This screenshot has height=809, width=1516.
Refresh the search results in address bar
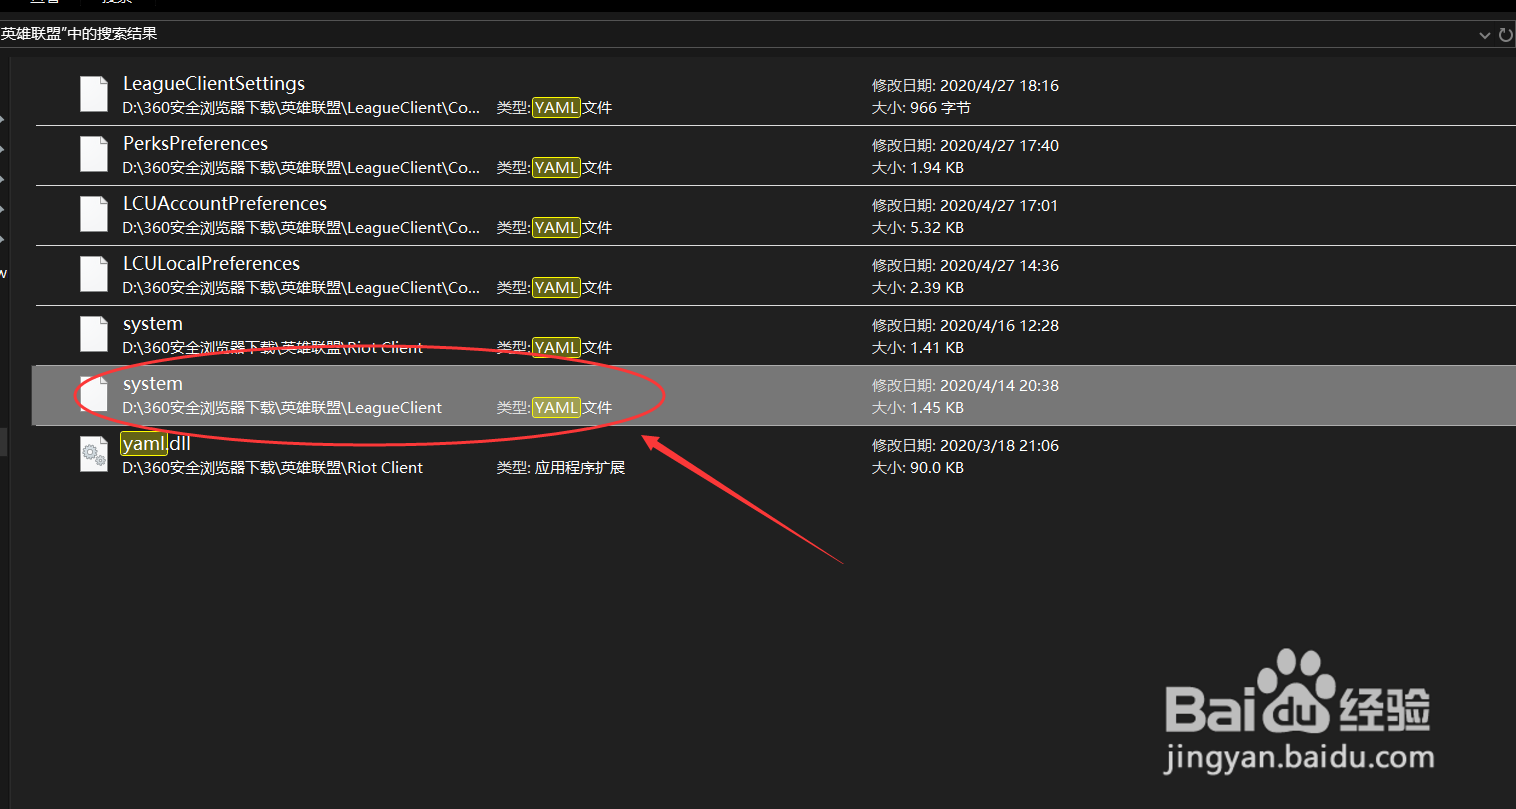(1505, 35)
